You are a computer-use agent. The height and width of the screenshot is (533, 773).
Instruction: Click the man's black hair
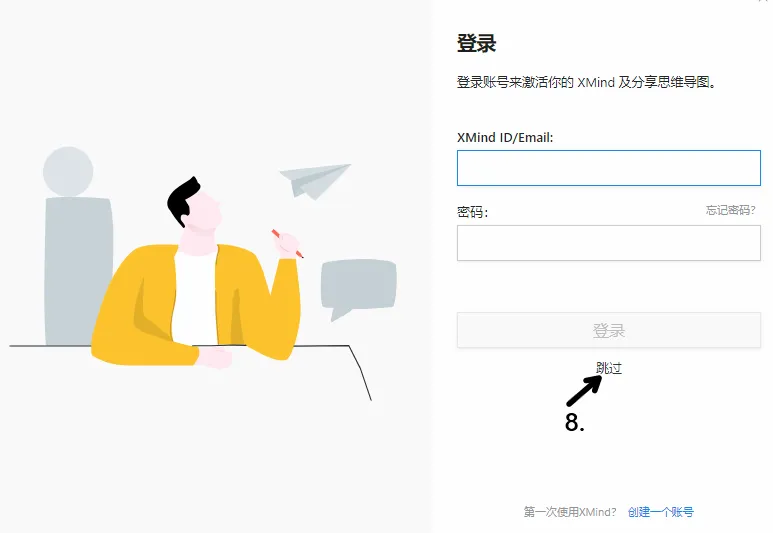tap(182, 201)
